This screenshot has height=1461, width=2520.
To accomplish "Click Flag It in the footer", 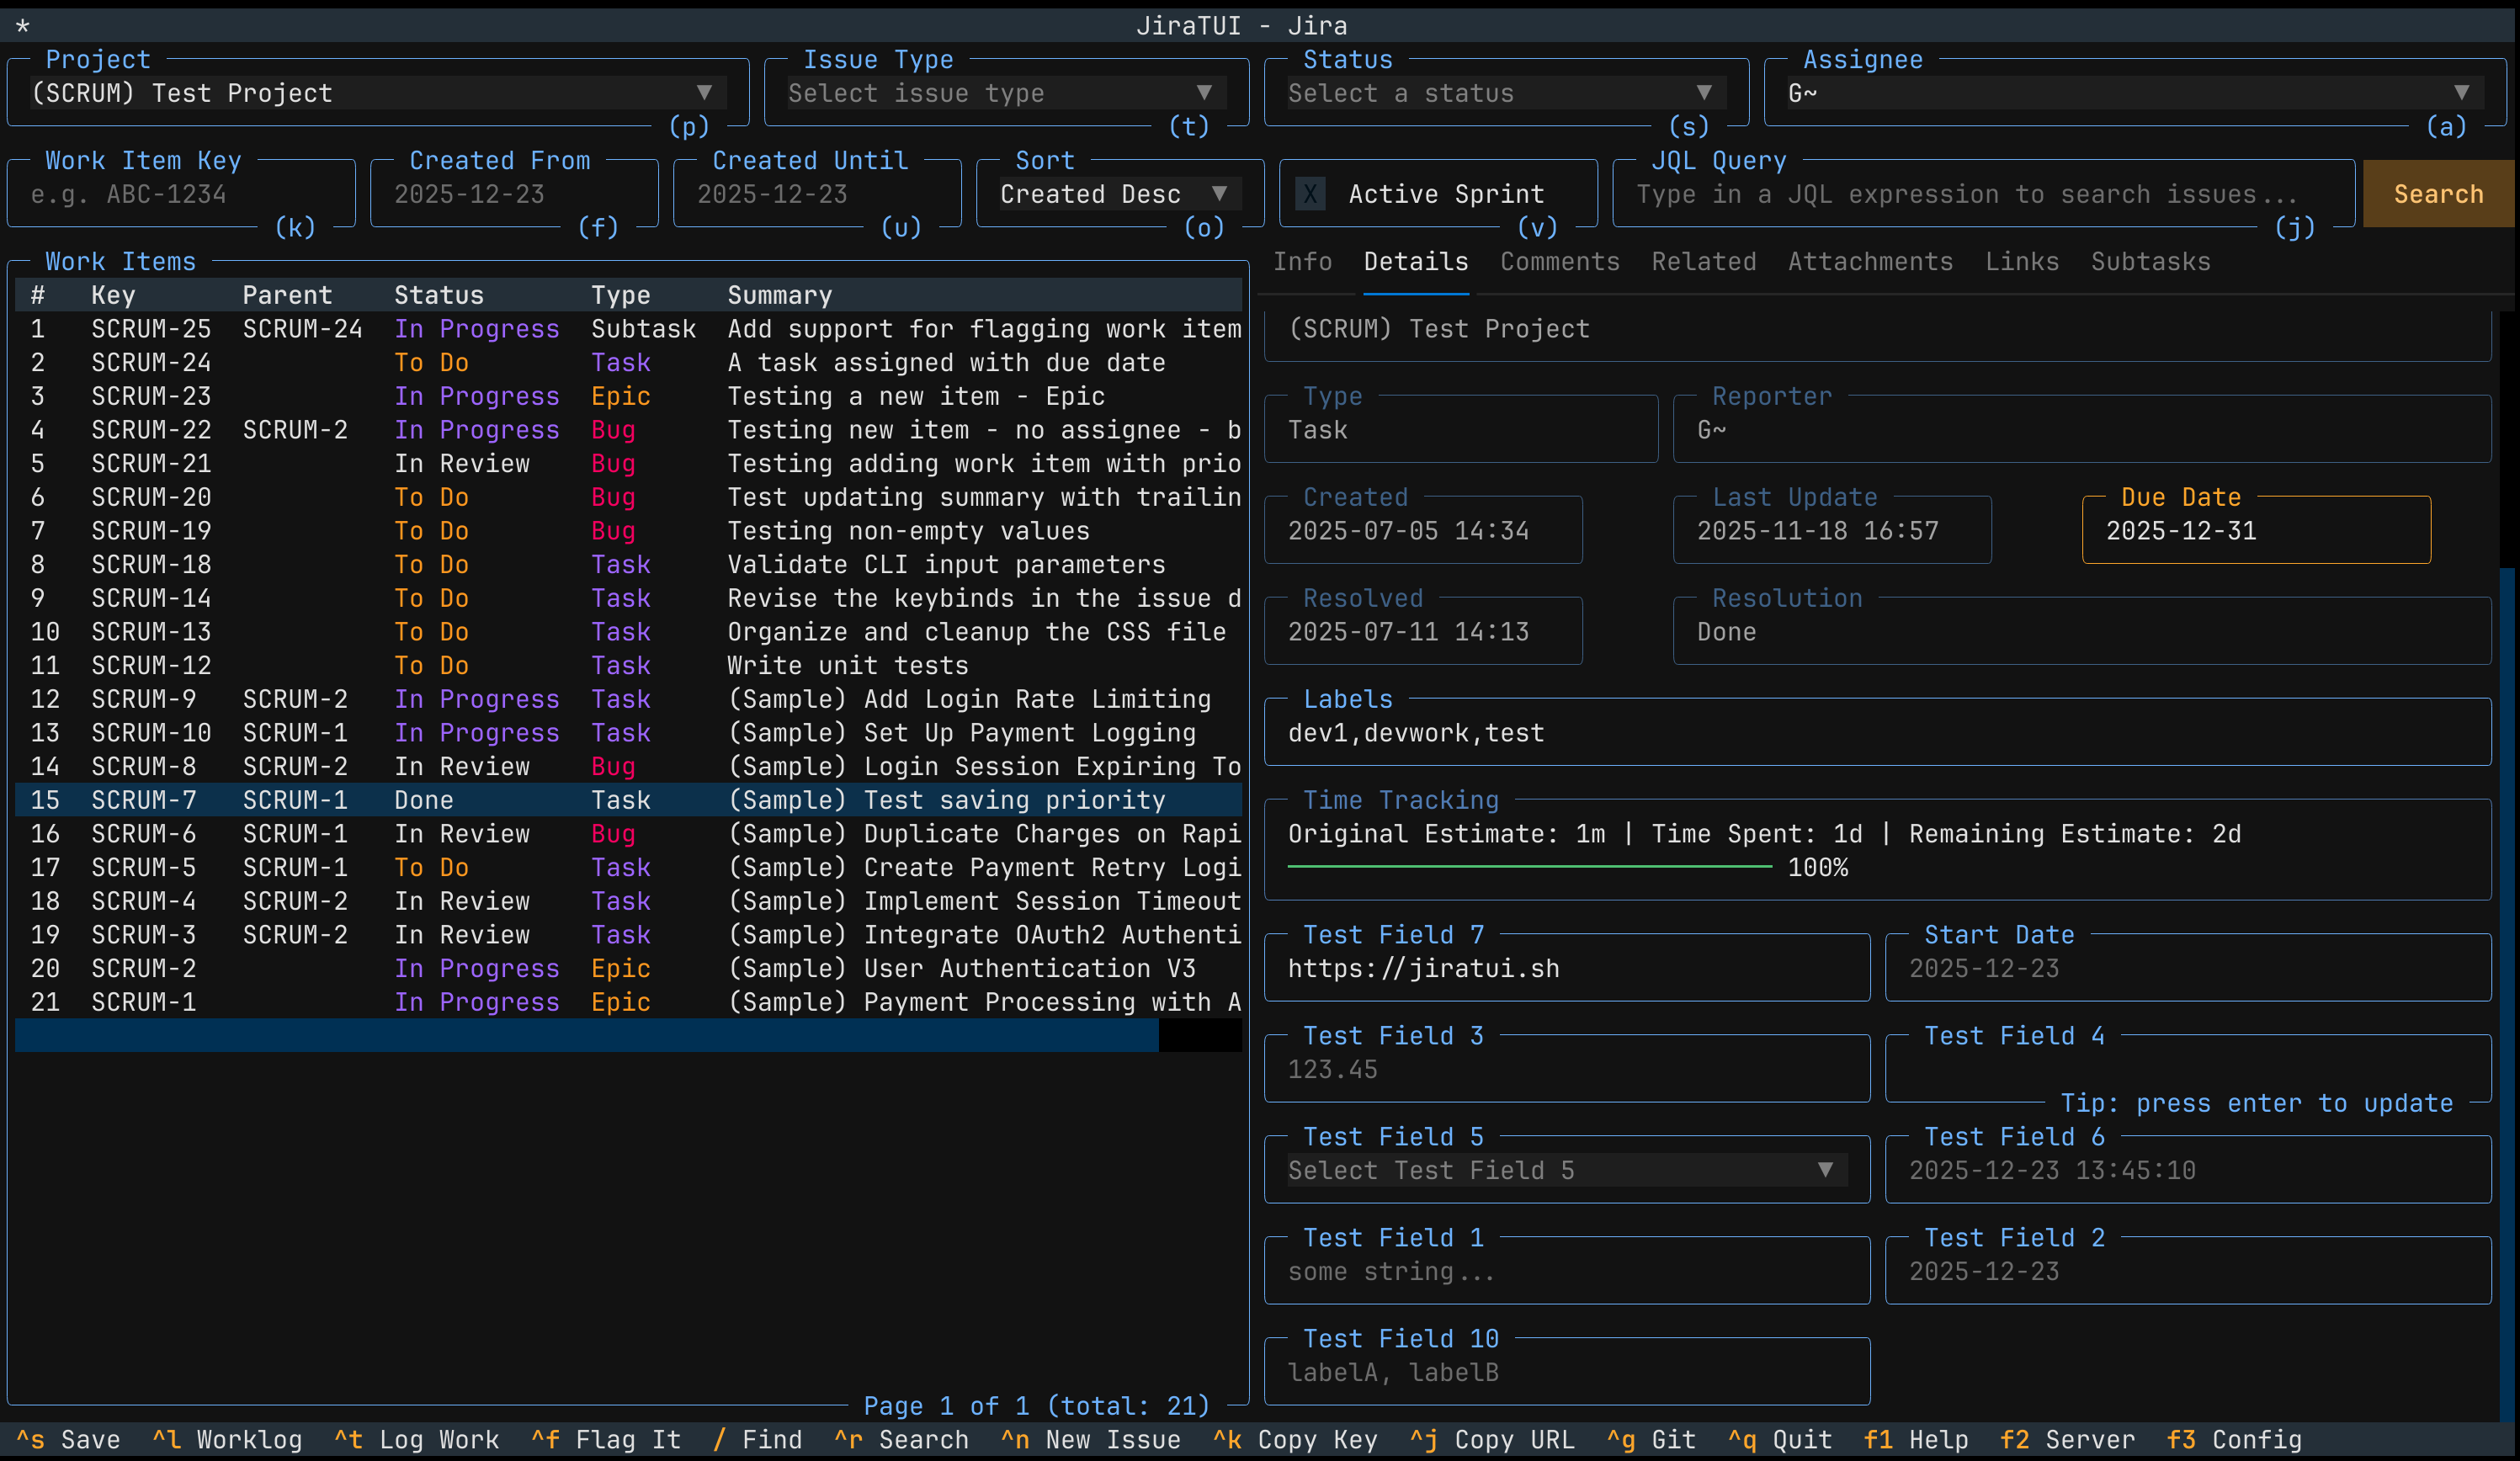I will pyautogui.click(x=606, y=1440).
